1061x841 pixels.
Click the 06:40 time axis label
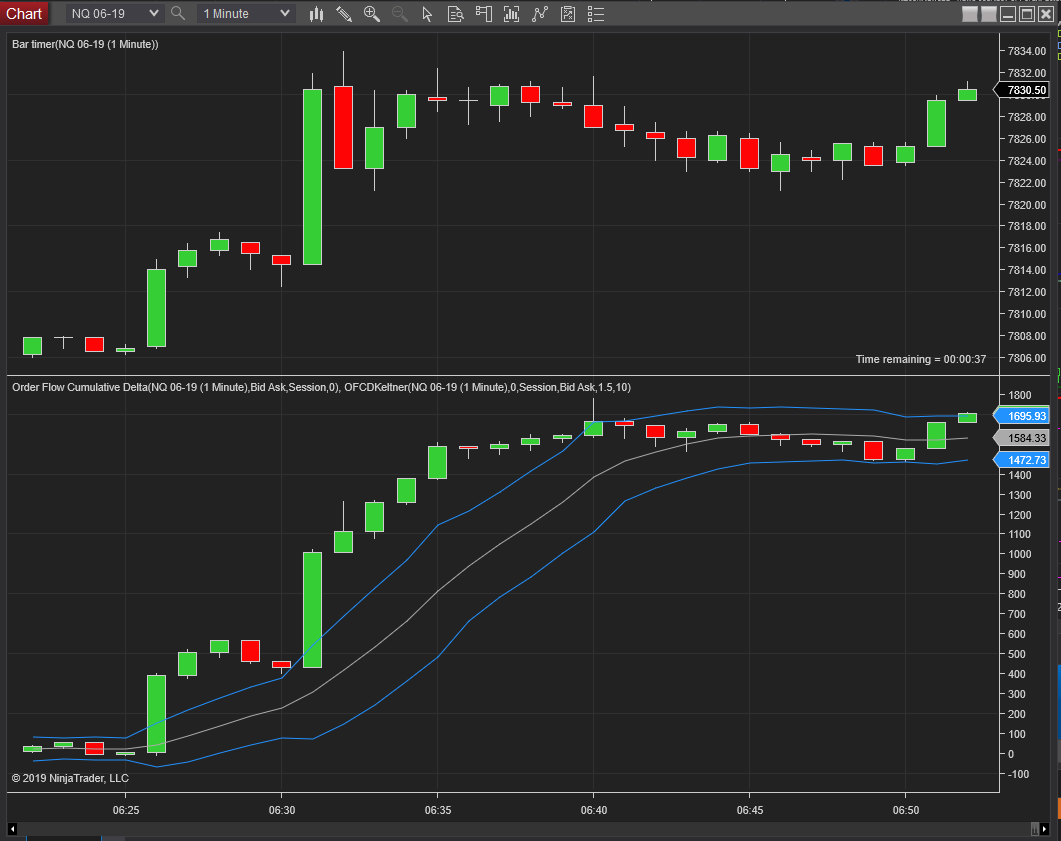pyautogui.click(x=593, y=810)
